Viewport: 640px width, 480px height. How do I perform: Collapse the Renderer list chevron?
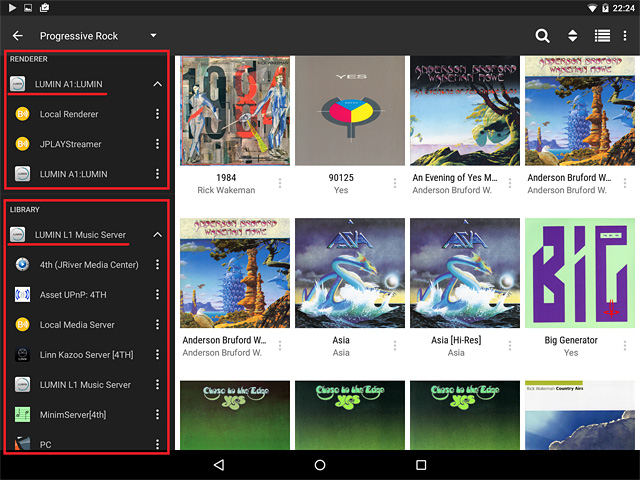click(157, 84)
